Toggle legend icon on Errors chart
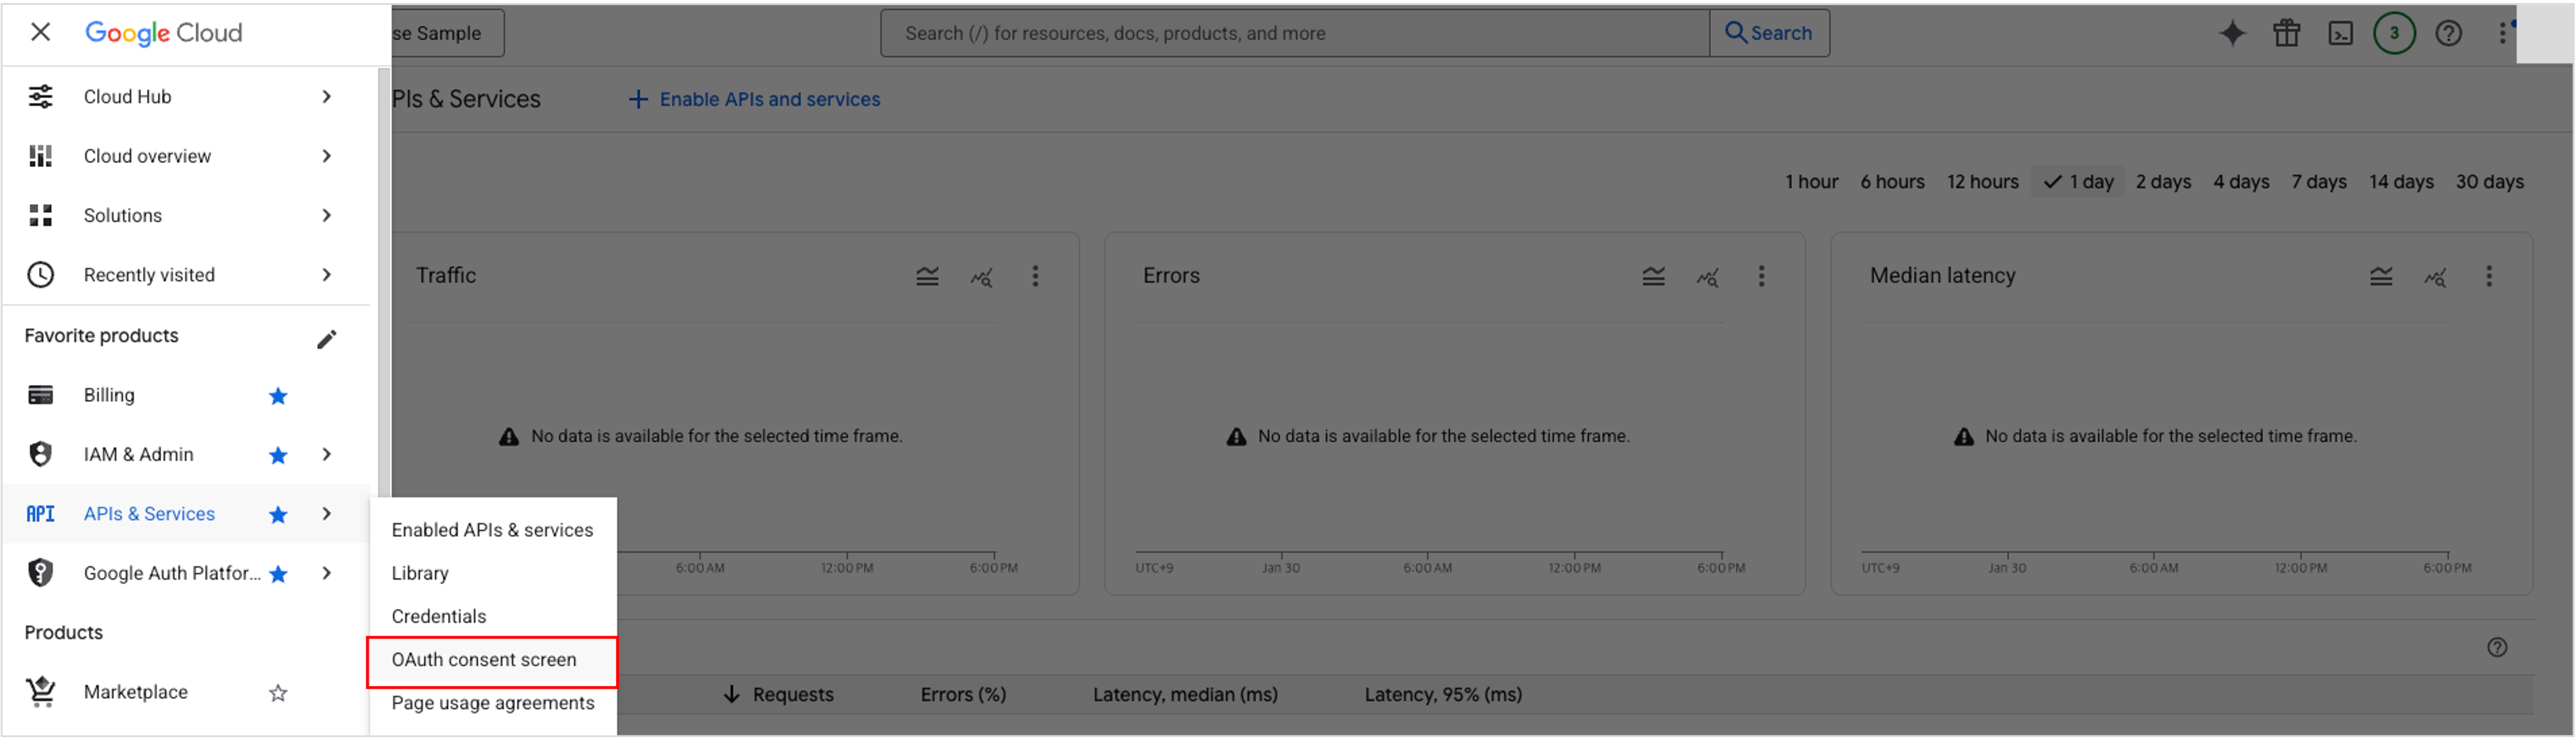This screenshot has width=2576, height=739. [x=1653, y=276]
